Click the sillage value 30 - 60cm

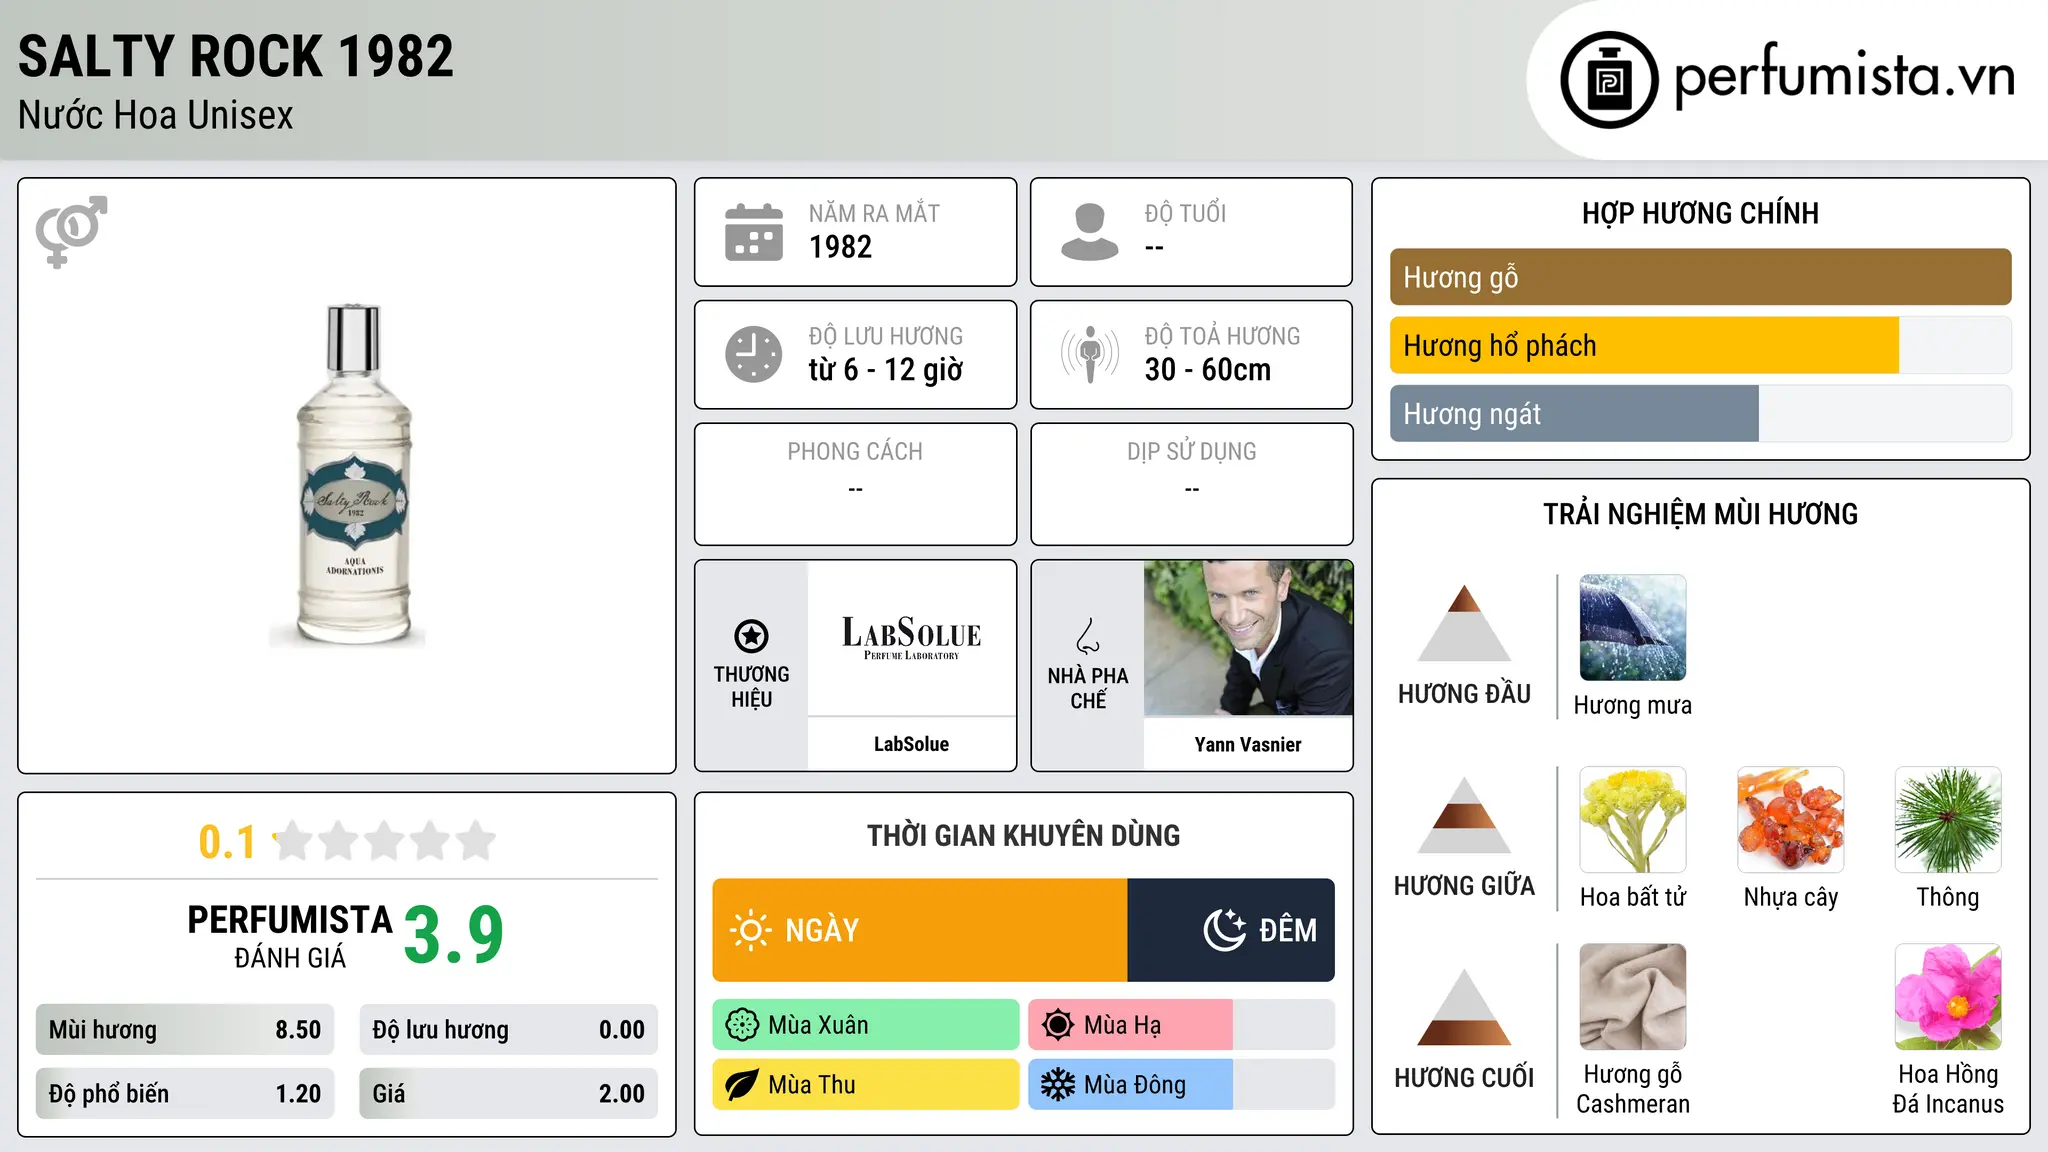pos(1208,370)
